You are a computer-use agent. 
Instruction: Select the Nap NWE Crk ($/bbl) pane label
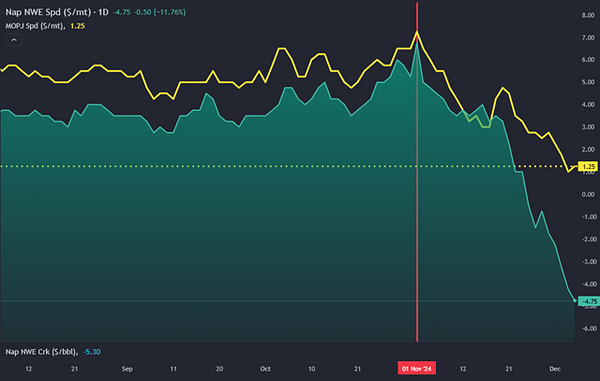click(41, 352)
